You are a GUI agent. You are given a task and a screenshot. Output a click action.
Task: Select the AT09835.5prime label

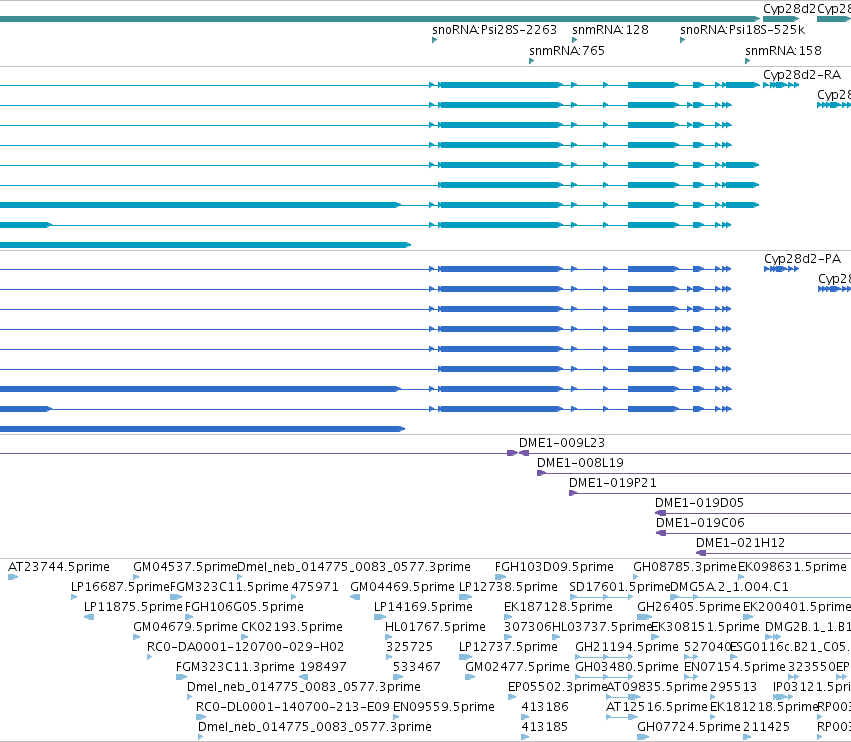coord(657,687)
